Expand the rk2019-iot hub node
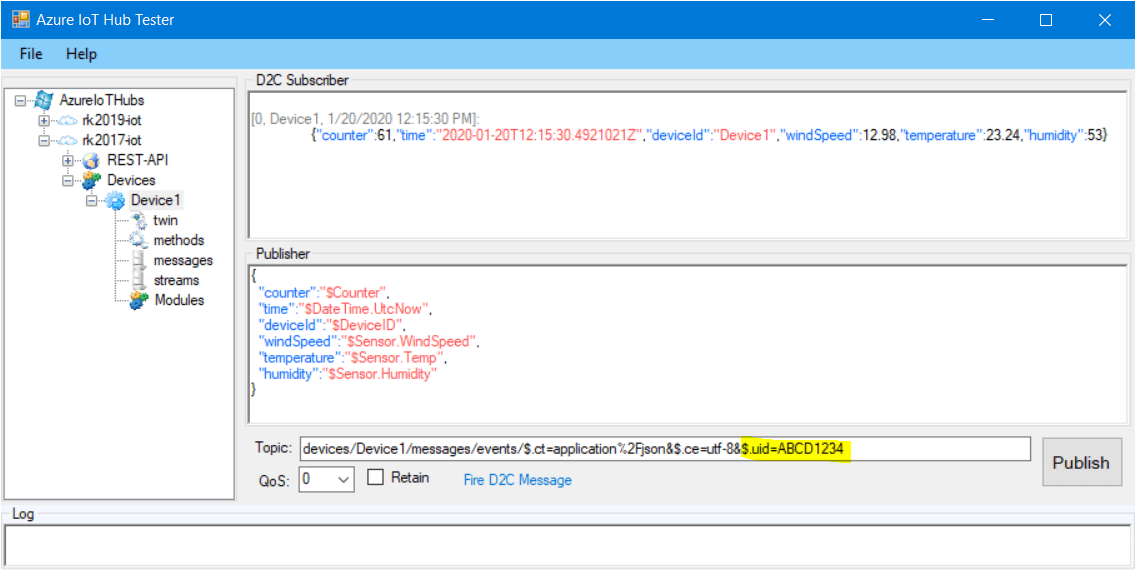The image size is (1136, 571). tap(43, 120)
